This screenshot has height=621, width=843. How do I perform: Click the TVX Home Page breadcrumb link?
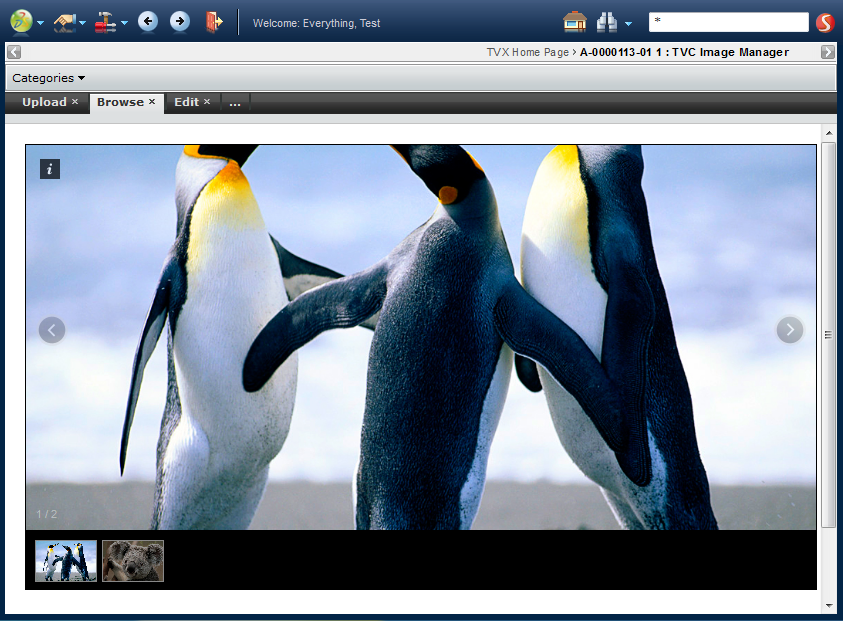tap(528, 52)
